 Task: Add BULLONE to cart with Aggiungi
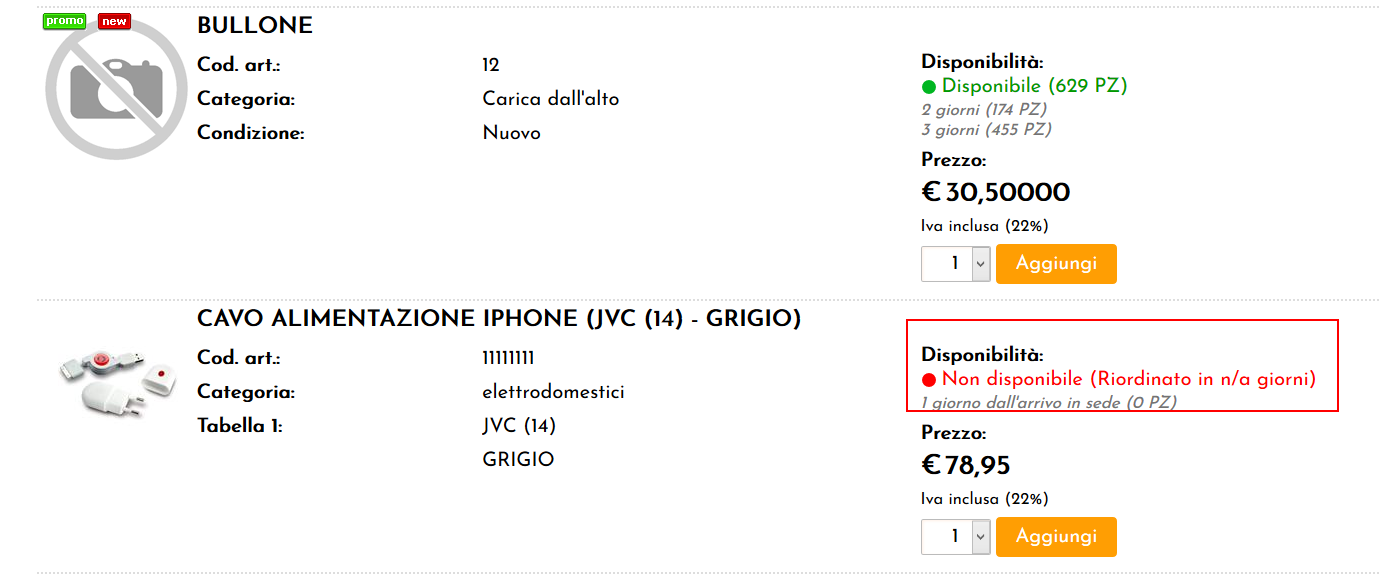(x=1056, y=264)
